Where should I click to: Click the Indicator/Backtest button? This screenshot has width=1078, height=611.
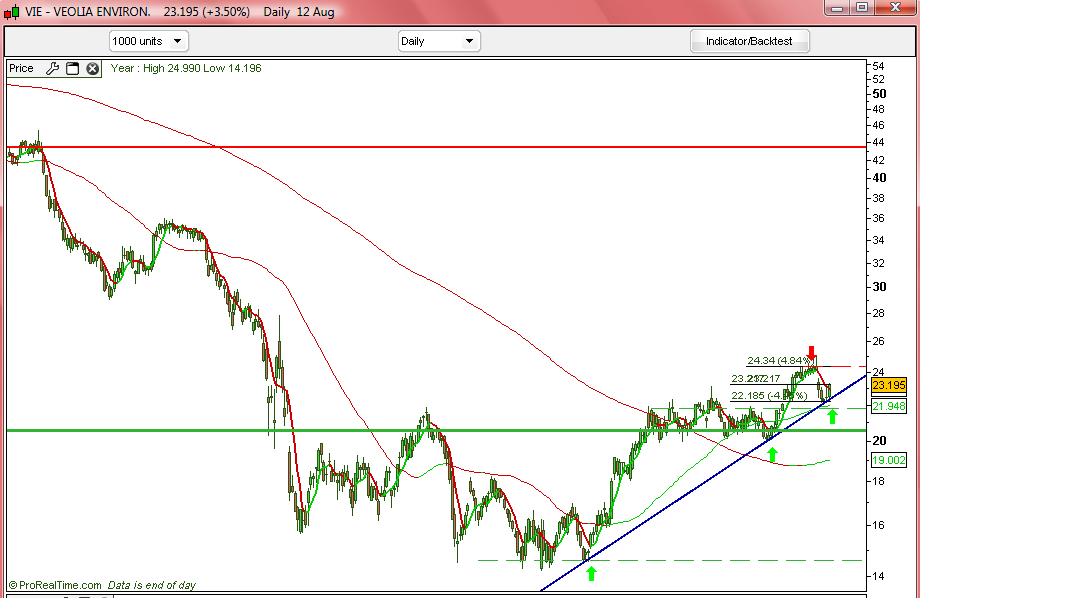749,41
